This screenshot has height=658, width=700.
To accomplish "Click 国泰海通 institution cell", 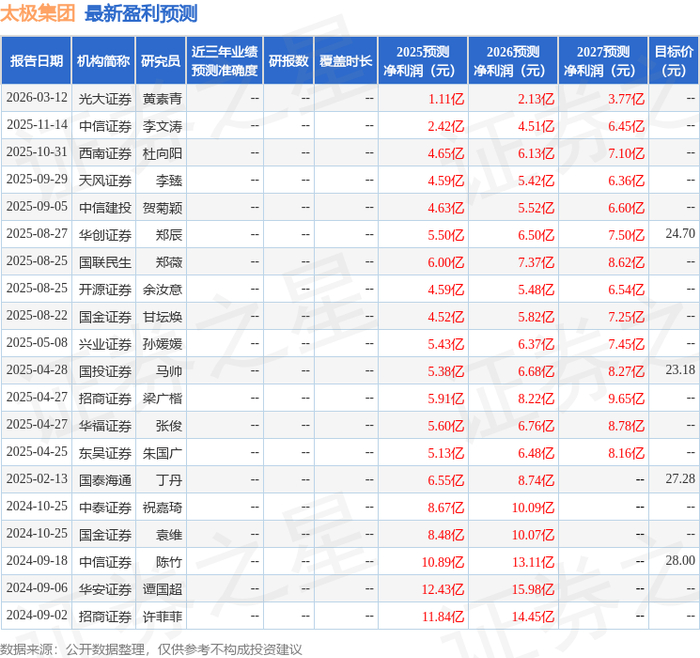I will click(105, 481).
